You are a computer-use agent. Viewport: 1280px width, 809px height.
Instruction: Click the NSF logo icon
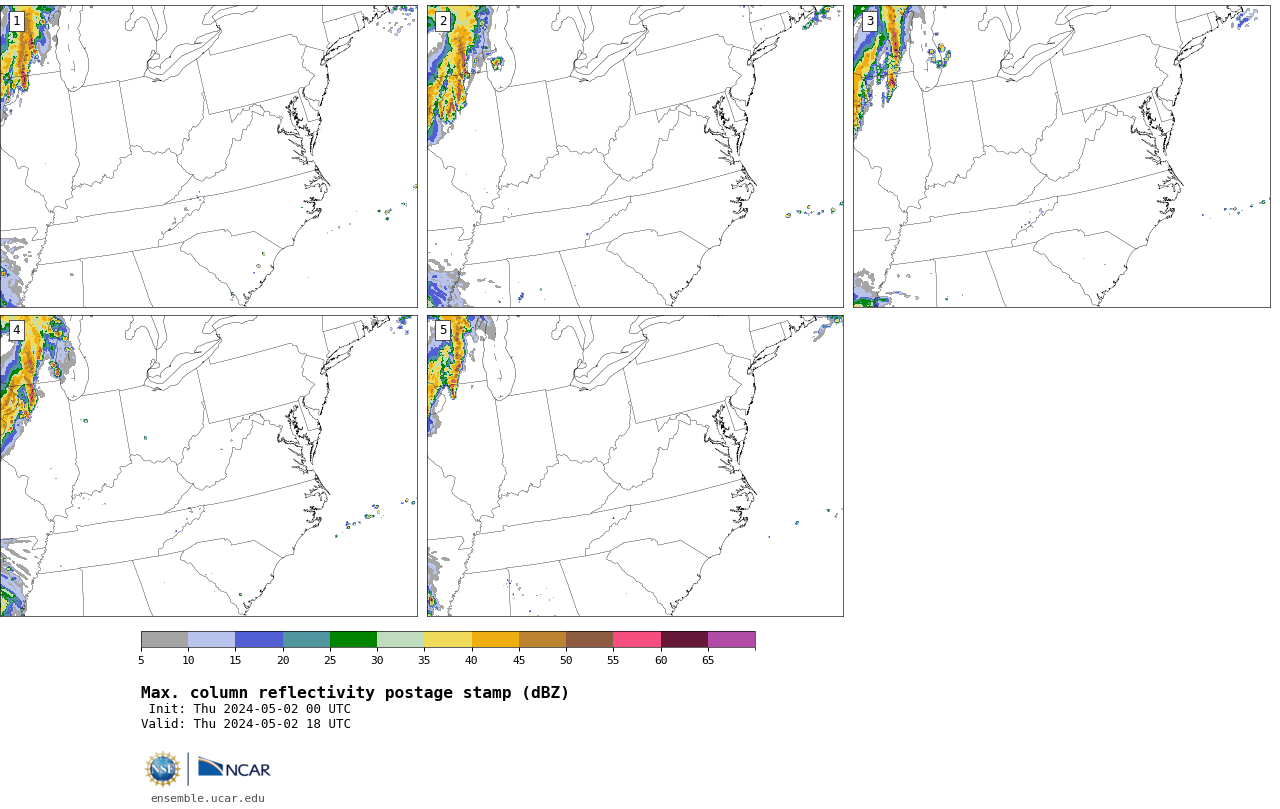(163, 769)
